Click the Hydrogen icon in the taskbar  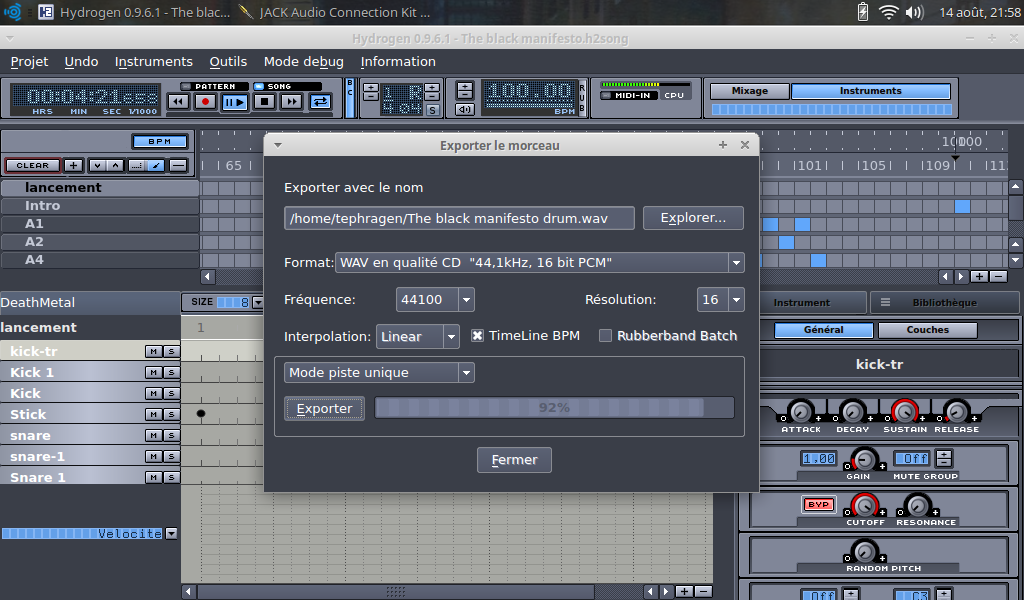46,12
